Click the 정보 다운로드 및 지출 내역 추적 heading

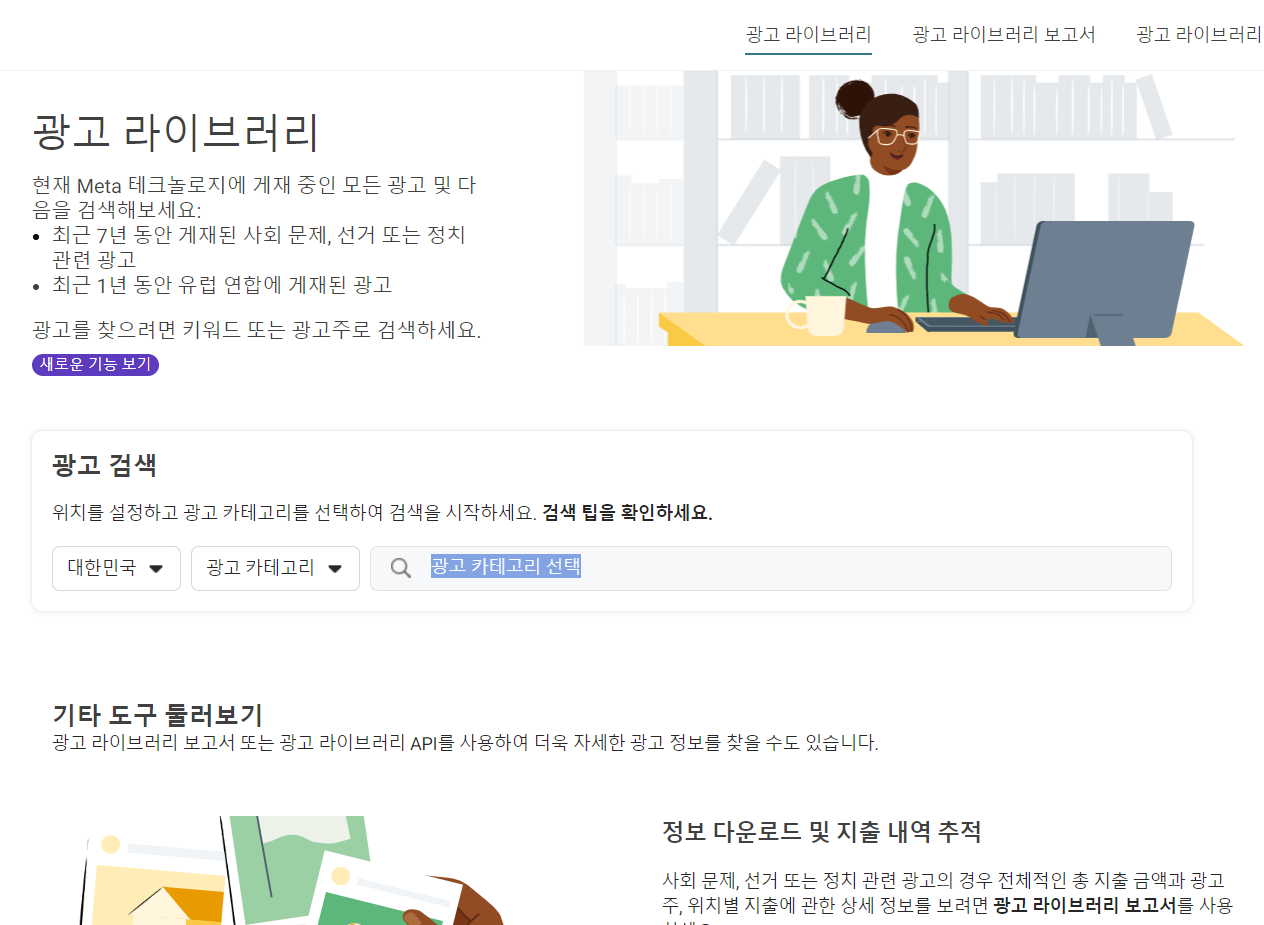point(822,831)
